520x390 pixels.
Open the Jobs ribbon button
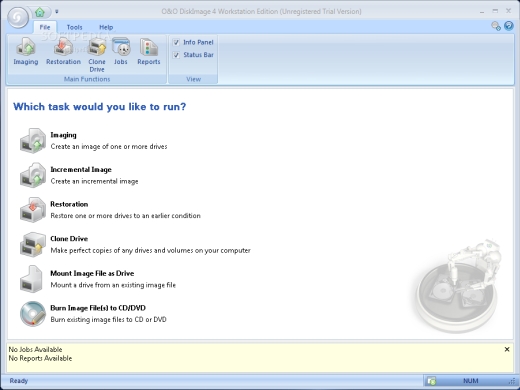[x=121, y=52]
